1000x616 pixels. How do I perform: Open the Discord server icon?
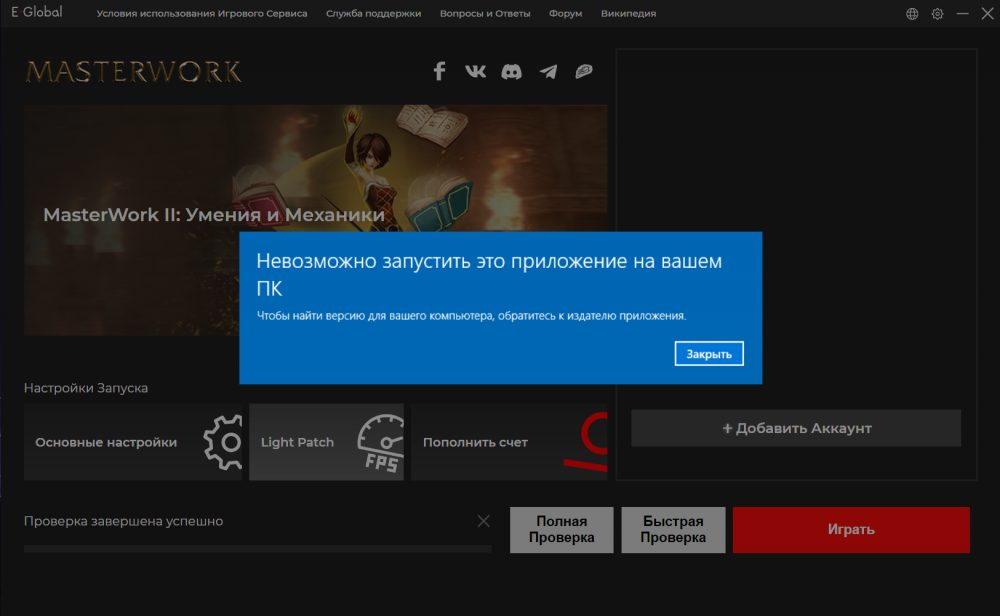(511, 71)
